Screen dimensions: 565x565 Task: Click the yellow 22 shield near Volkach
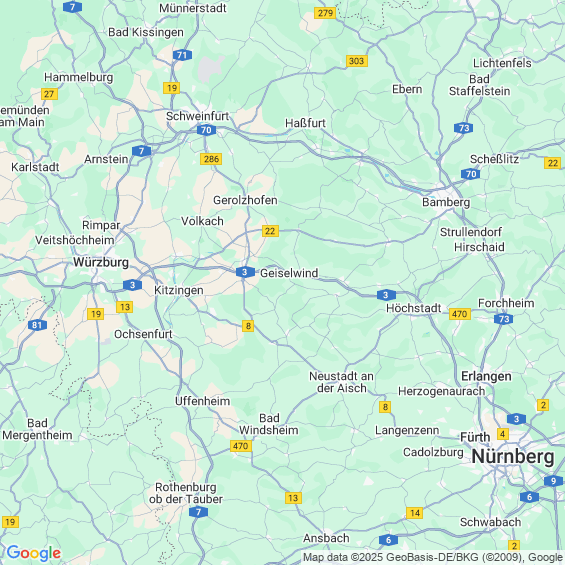coord(270,231)
